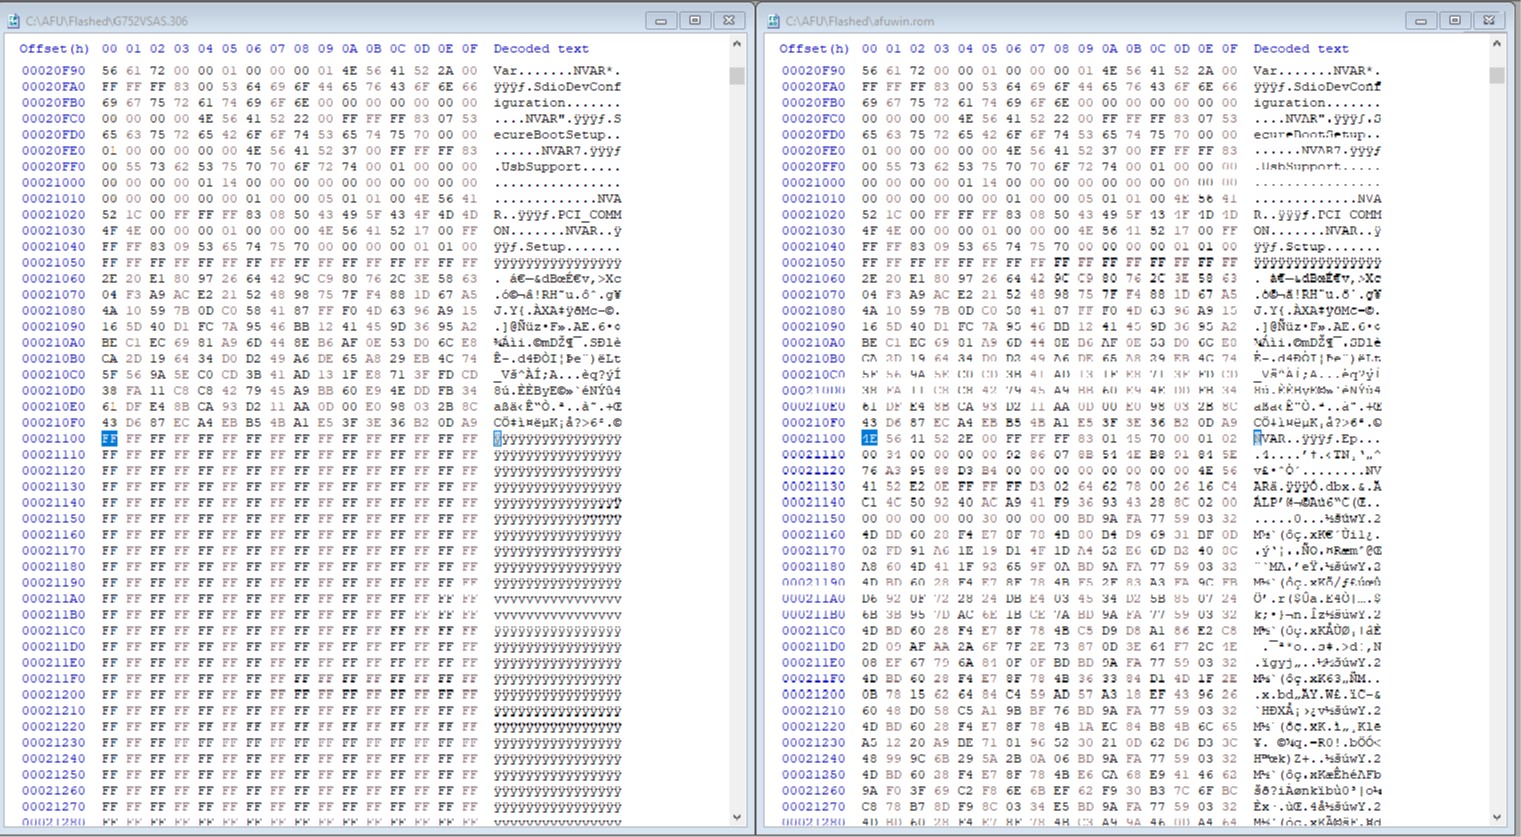Click 'Decoded text' header in G752VSAS.306 window
Viewport: 1521px width, 837px height.
click(541, 48)
